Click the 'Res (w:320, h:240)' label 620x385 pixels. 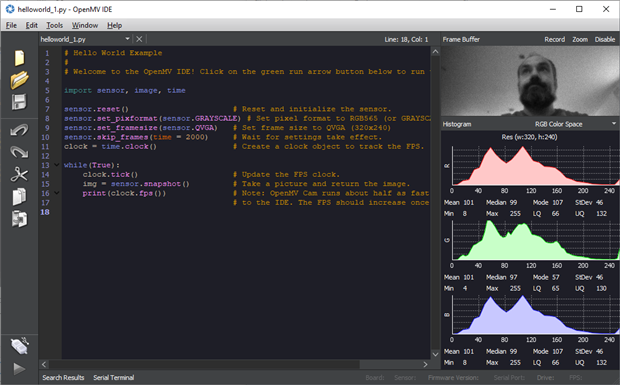pyautogui.click(x=529, y=137)
